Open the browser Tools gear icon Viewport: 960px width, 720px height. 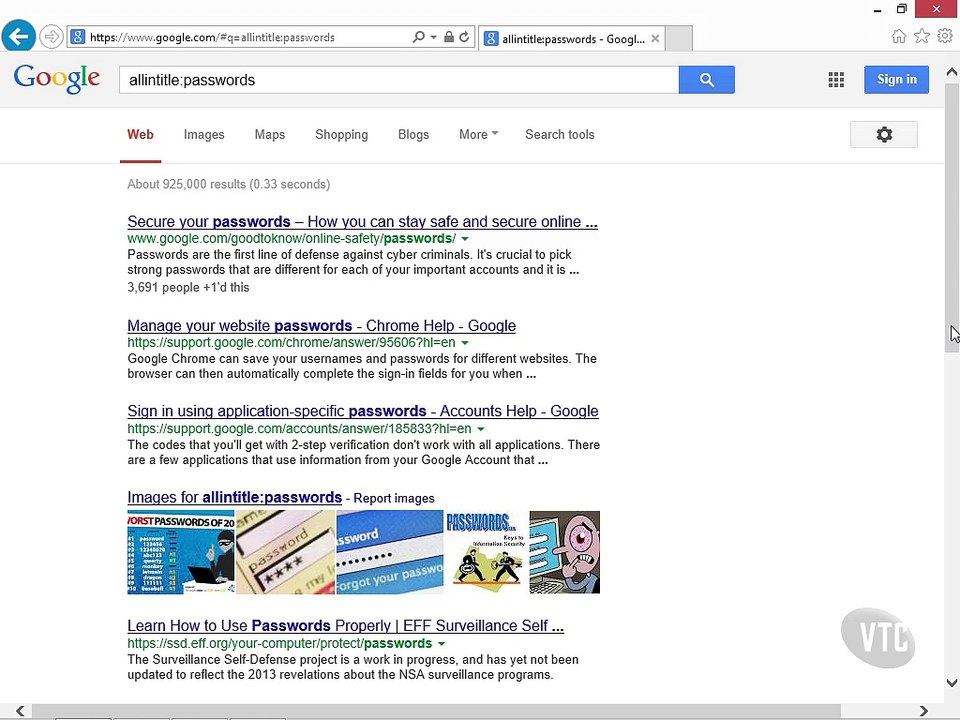coord(945,36)
